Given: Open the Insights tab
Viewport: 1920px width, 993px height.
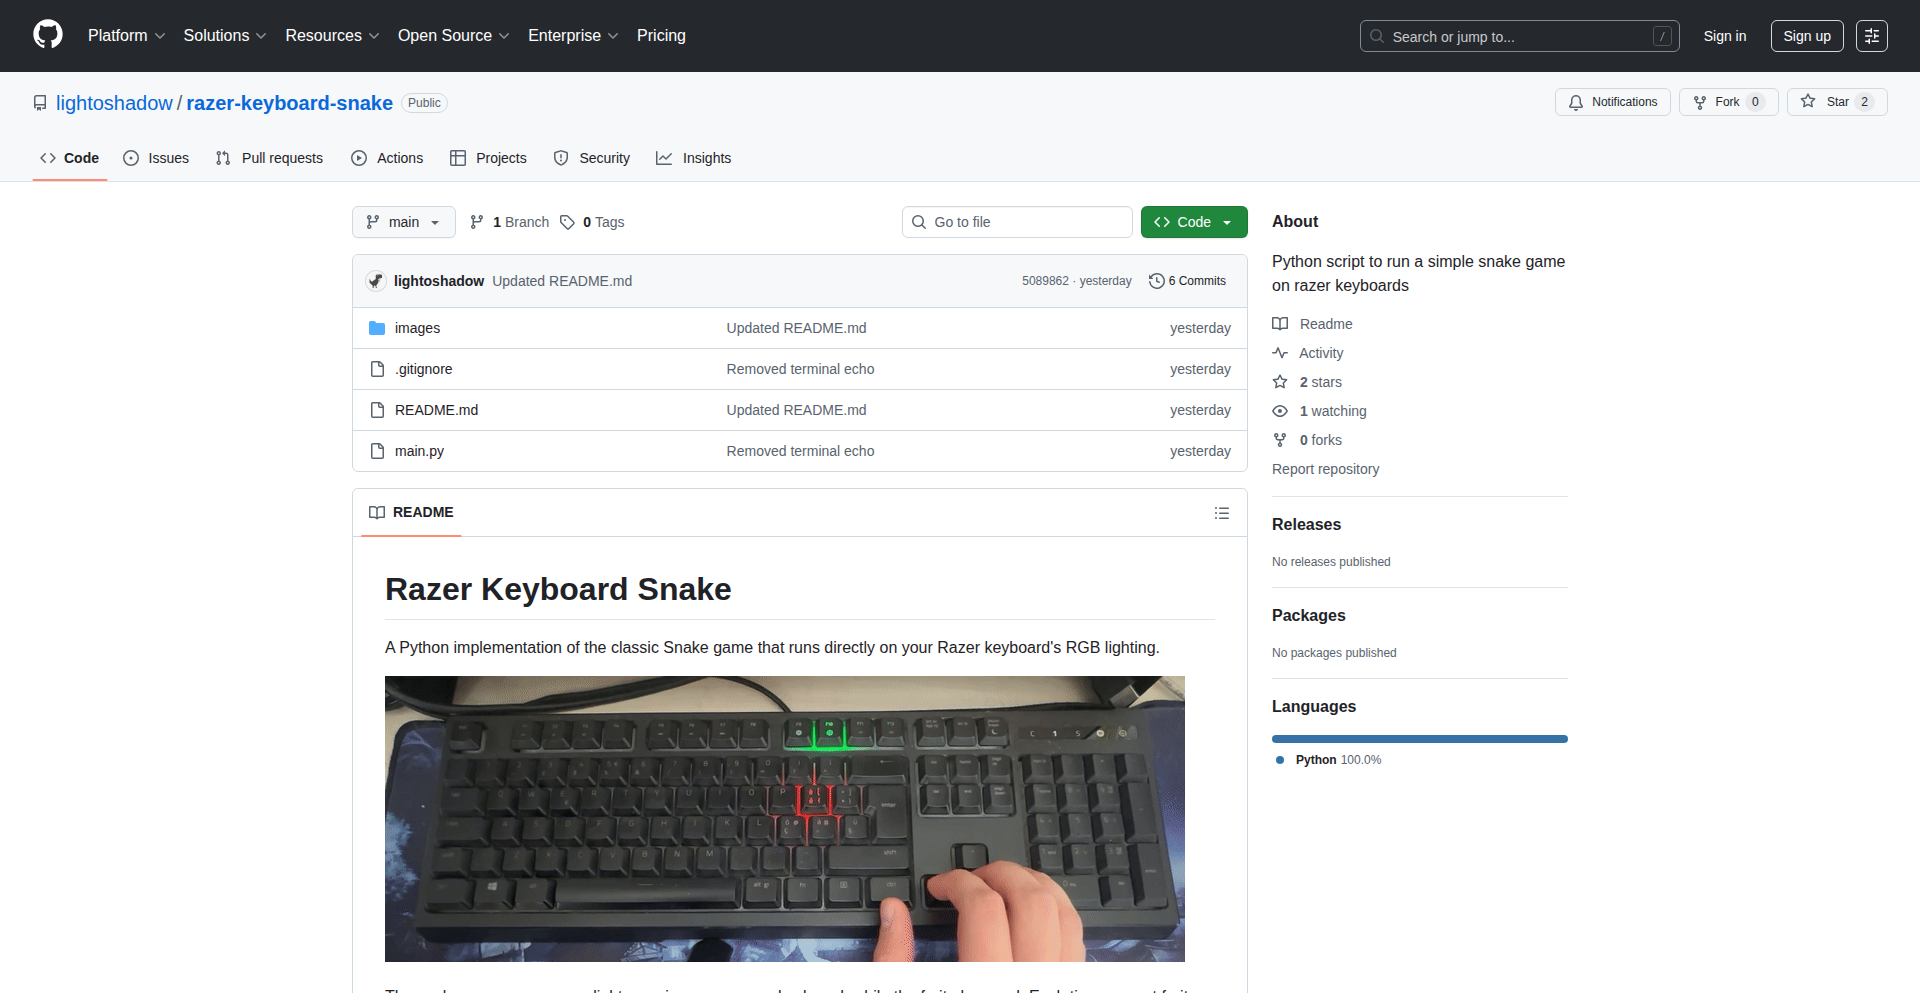Looking at the screenshot, I should tap(693, 158).
